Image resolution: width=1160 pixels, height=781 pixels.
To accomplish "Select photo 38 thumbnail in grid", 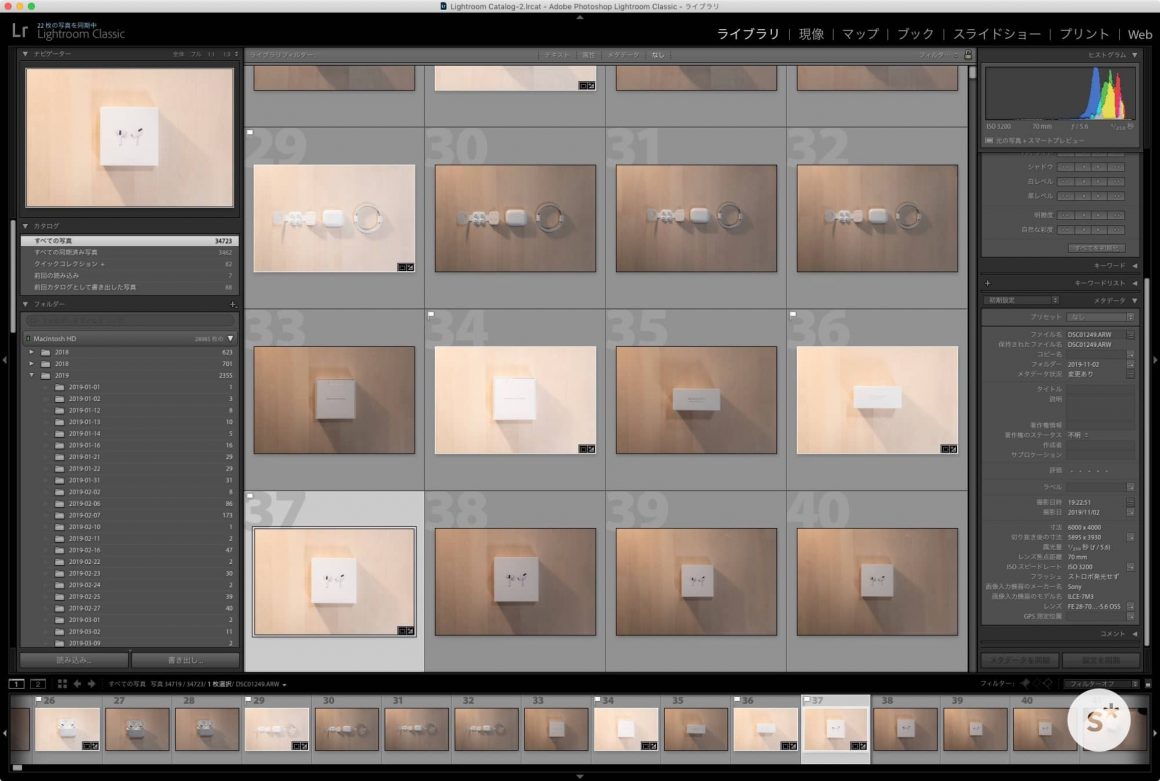I will click(515, 581).
